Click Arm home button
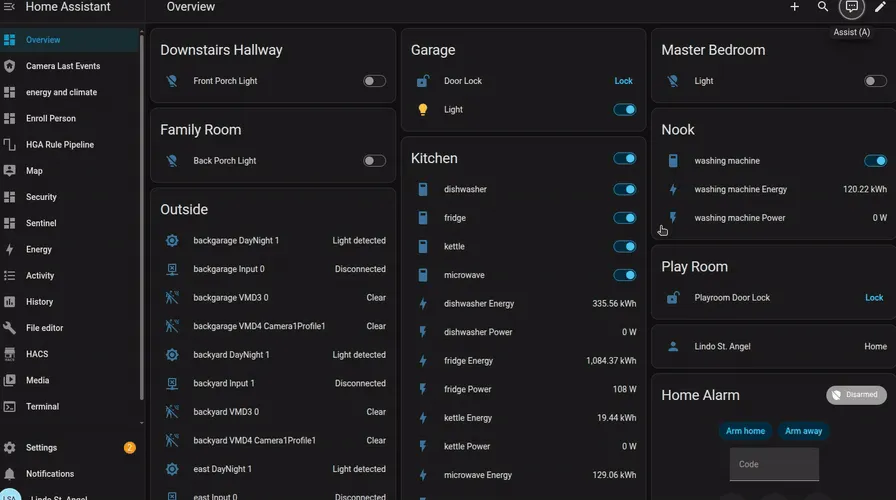The image size is (896, 500). tap(745, 431)
